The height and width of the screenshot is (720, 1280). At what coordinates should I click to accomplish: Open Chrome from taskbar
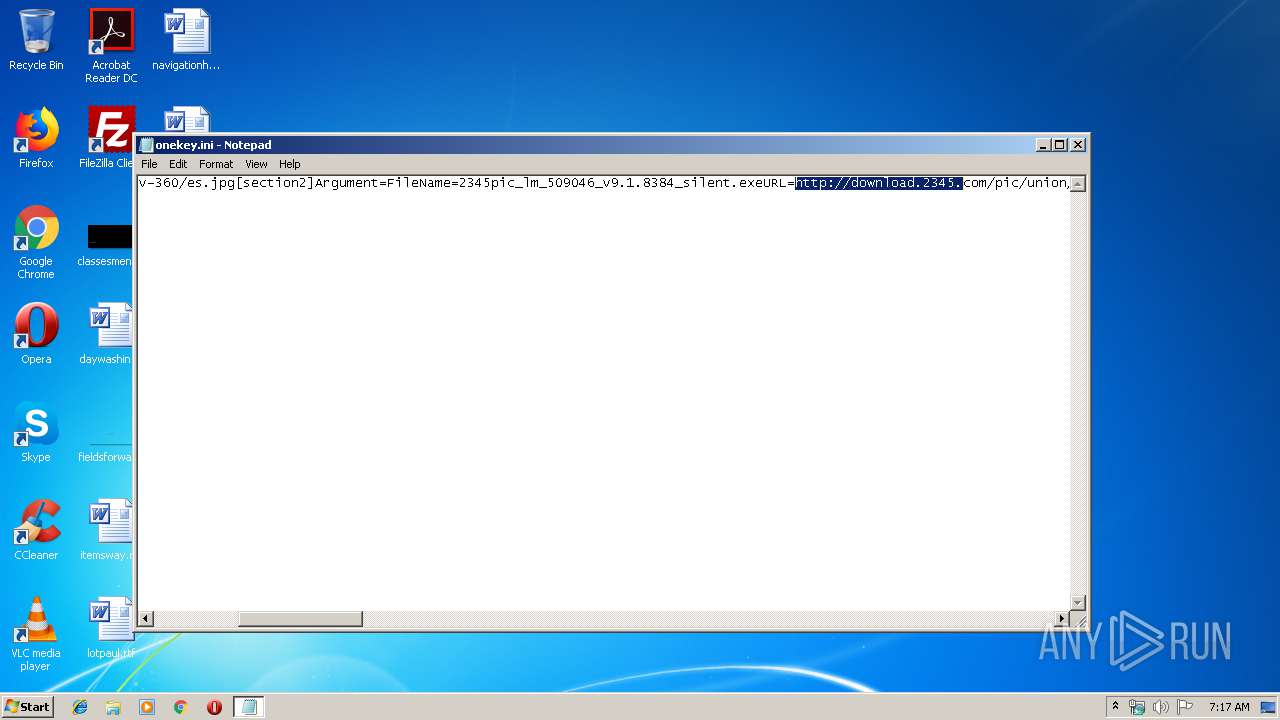point(181,707)
